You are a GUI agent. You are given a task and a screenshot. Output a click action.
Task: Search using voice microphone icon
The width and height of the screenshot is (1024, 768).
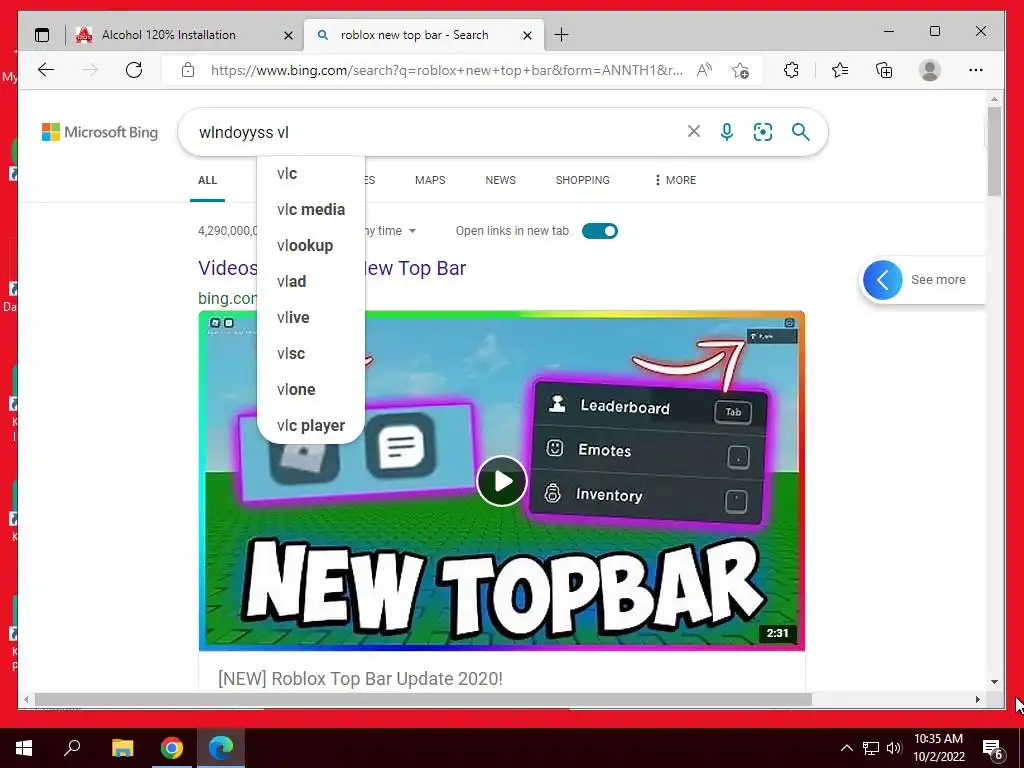pos(727,132)
